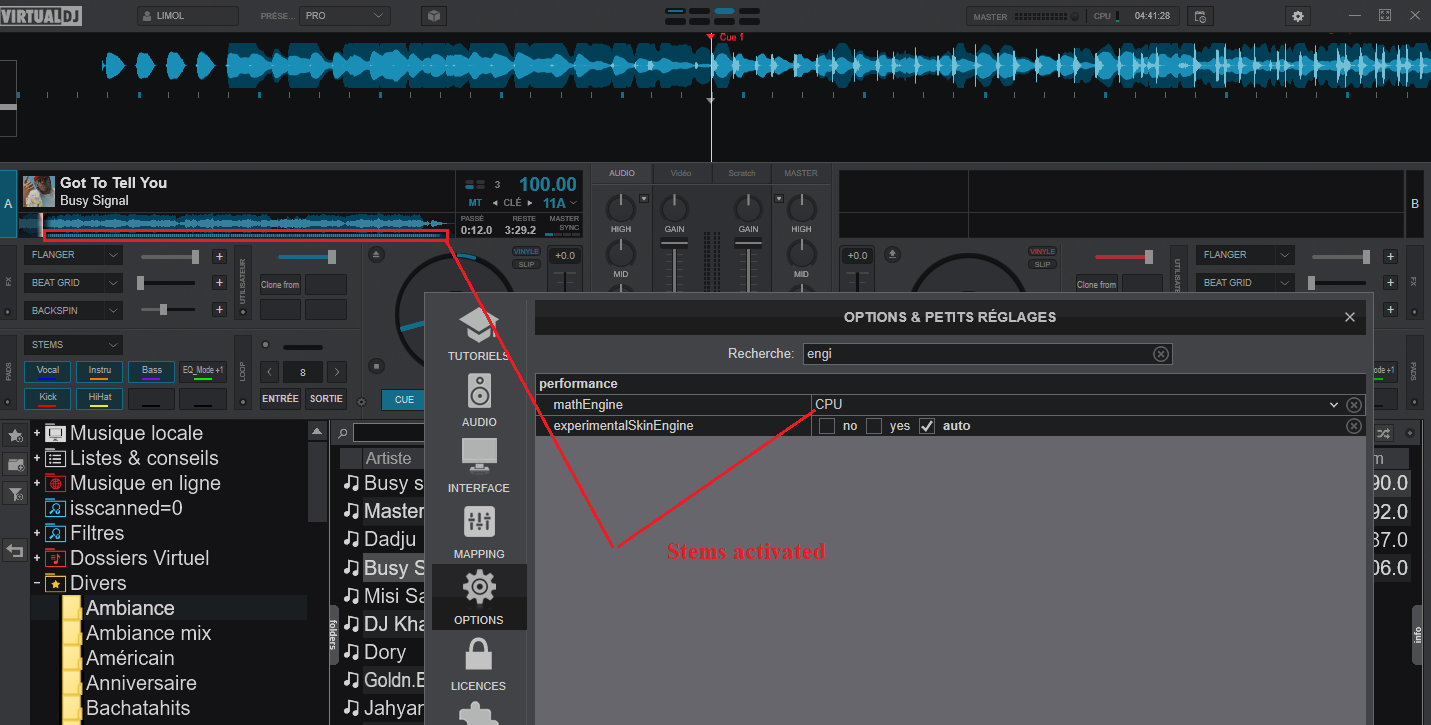Click the Instru stem pad

click(100, 372)
